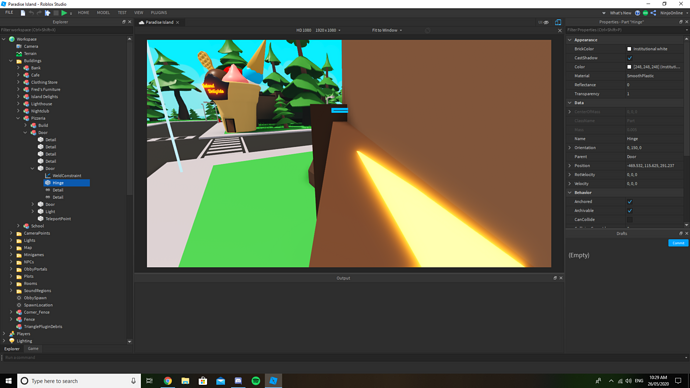The image size is (690, 388).
Task: Open the What's New link
Action: (620, 13)
